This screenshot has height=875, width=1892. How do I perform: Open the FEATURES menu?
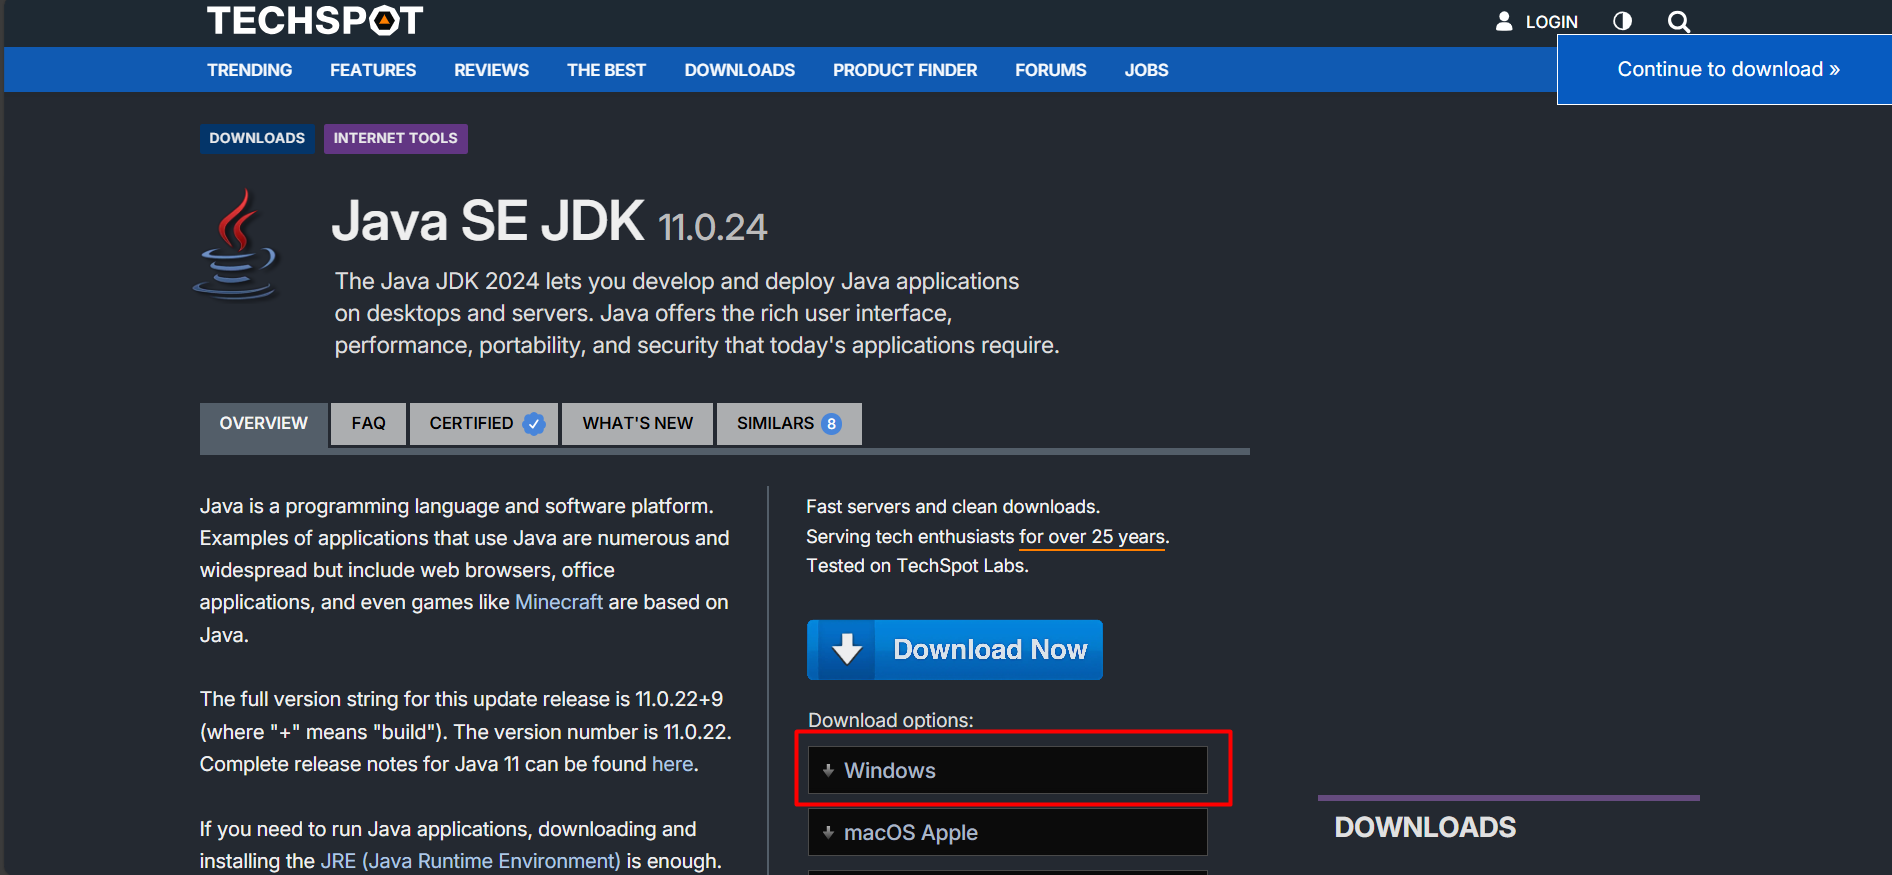(373, 70)
